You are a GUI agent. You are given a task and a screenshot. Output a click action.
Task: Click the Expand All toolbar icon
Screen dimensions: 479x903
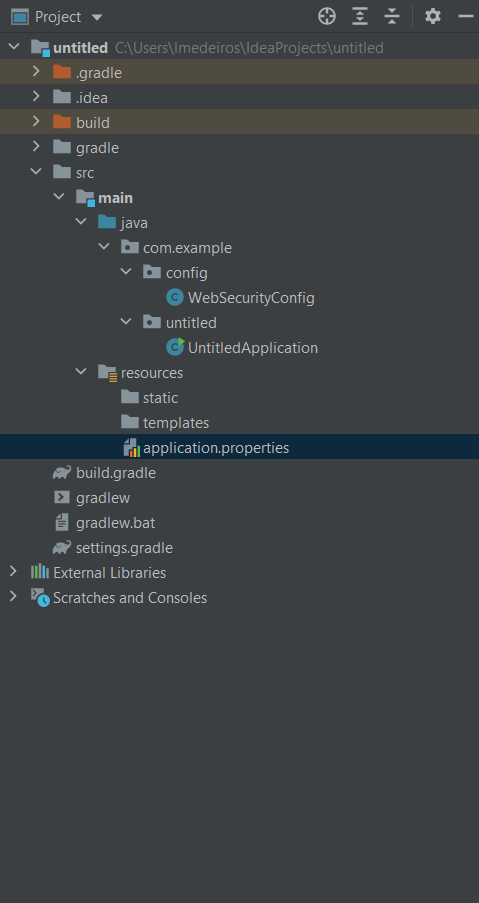(360, 17)
